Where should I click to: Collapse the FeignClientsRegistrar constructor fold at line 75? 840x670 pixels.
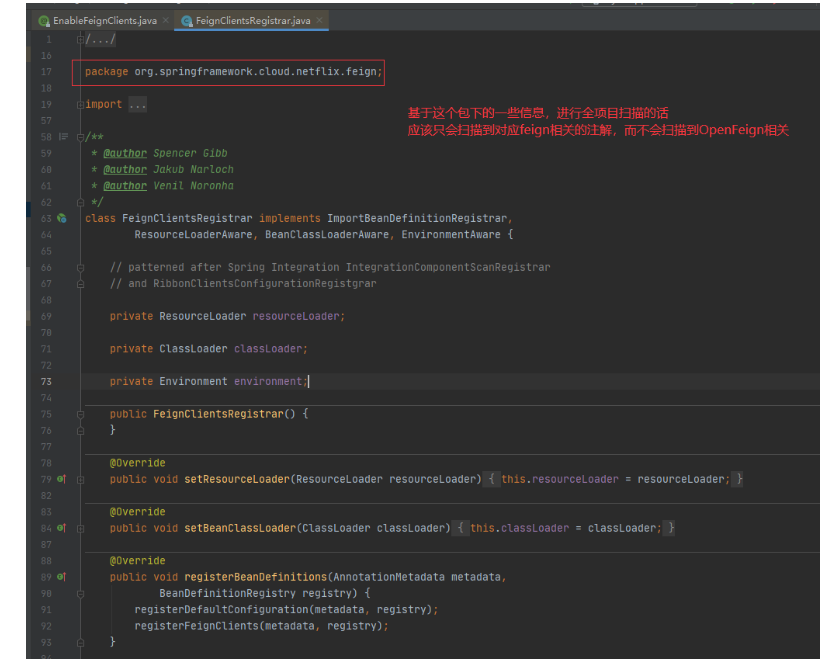(81, 413)
